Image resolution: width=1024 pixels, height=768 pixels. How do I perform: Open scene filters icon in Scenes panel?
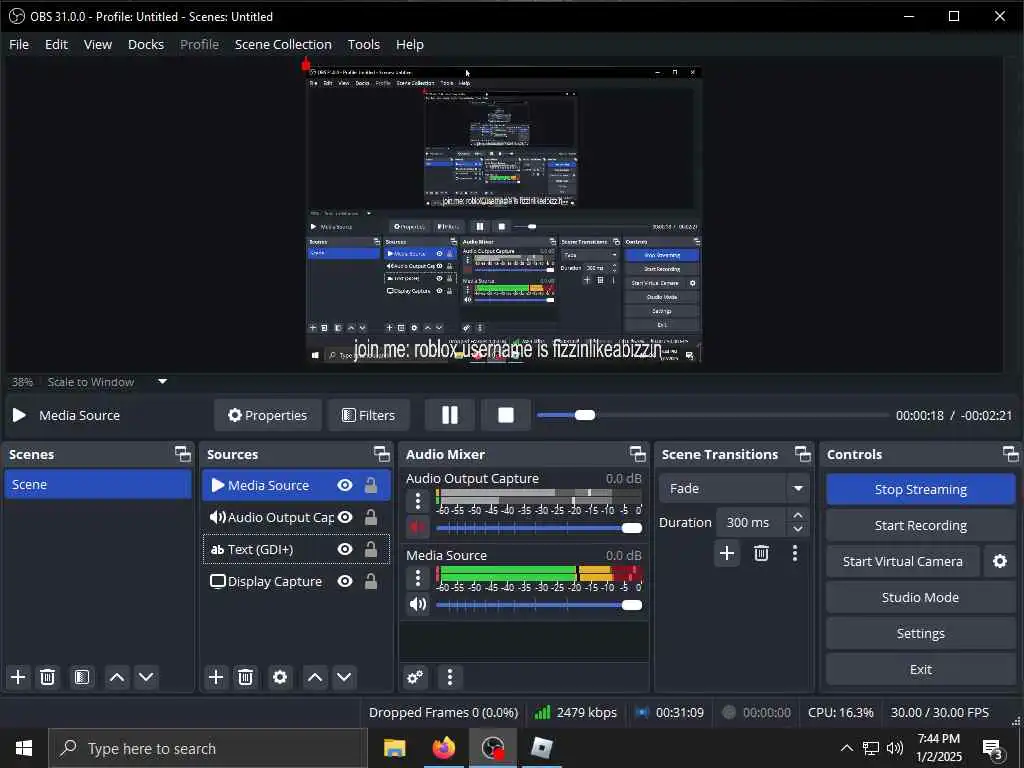82,677
